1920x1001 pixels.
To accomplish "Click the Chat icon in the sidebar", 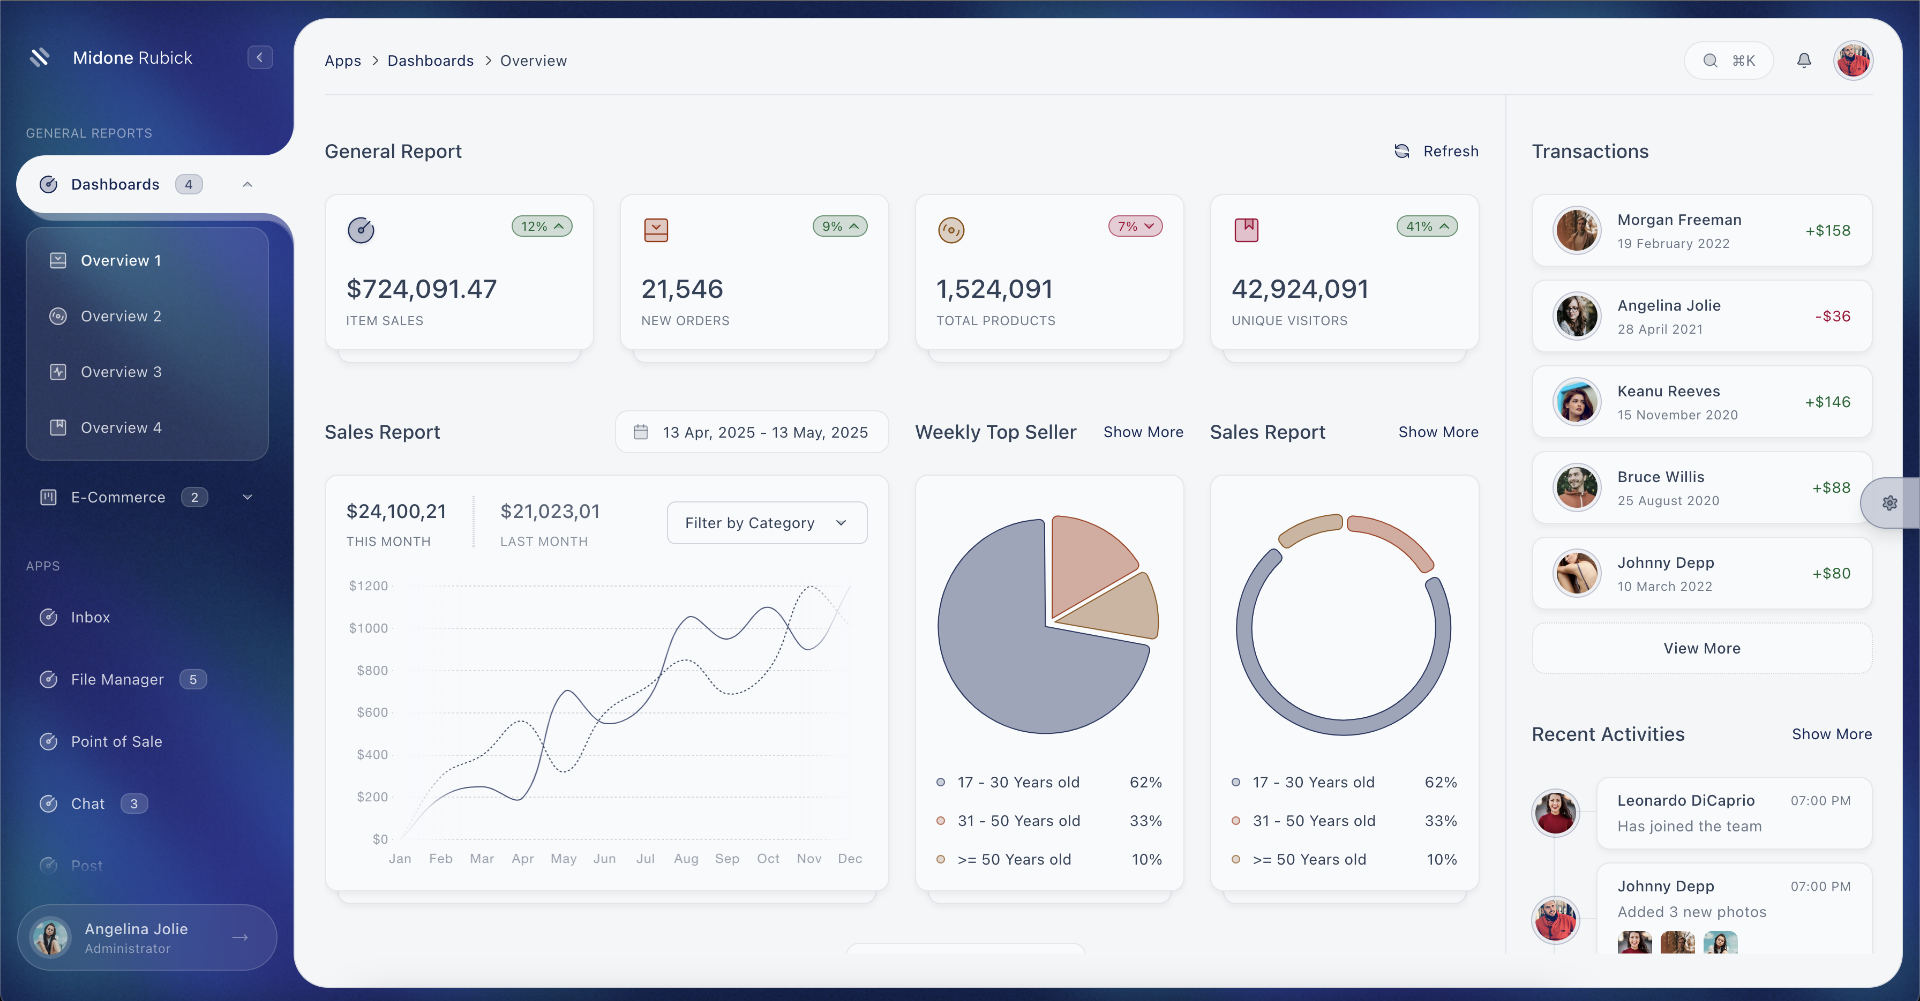I will (49, 803).
